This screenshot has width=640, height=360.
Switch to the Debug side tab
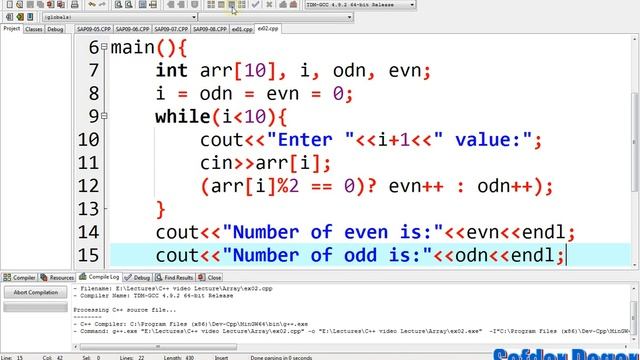tap(55, 29)
